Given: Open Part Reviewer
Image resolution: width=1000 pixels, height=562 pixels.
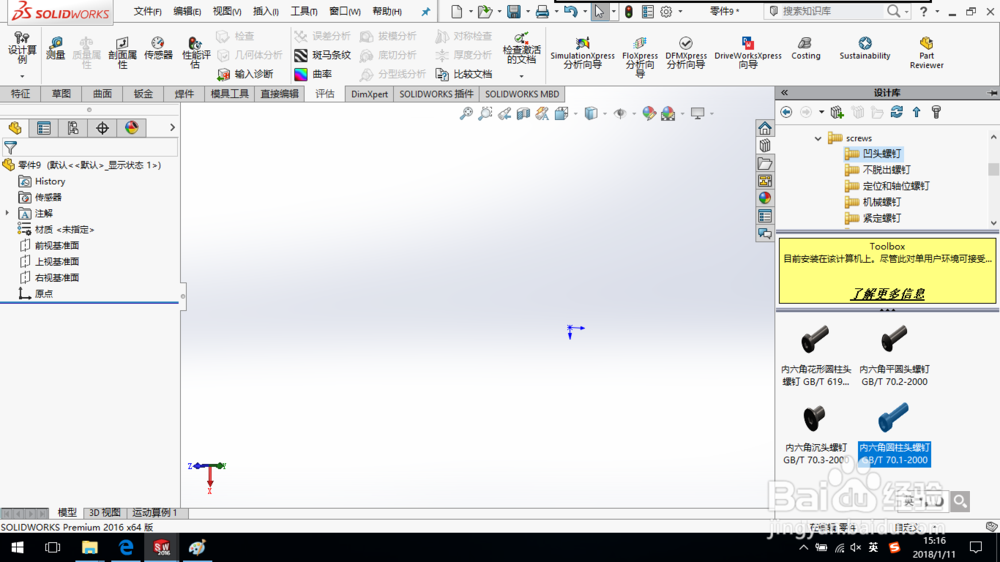Looking at the screenshot, I should click(x=927, y=52).
